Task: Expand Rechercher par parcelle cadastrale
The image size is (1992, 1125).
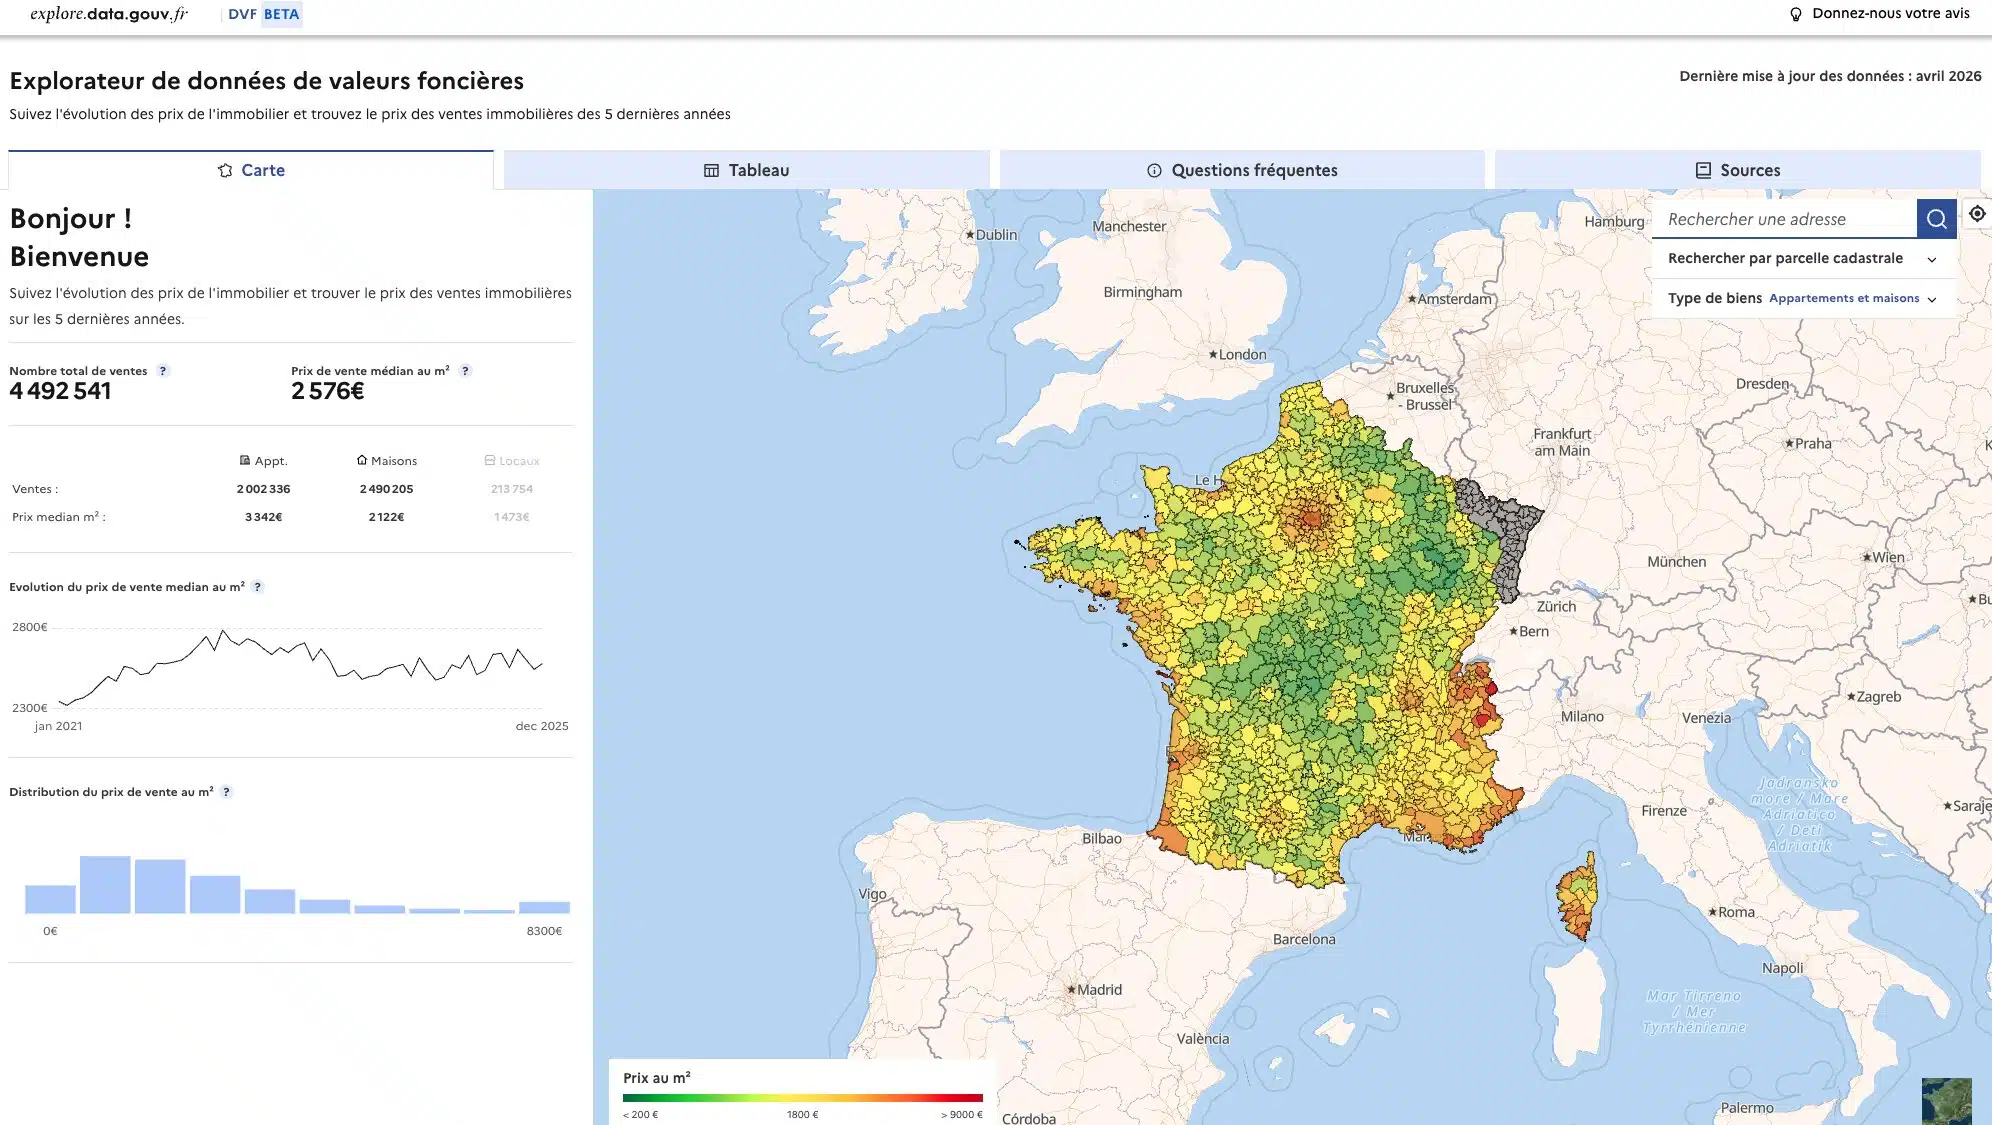Action: pos(1803,259)
